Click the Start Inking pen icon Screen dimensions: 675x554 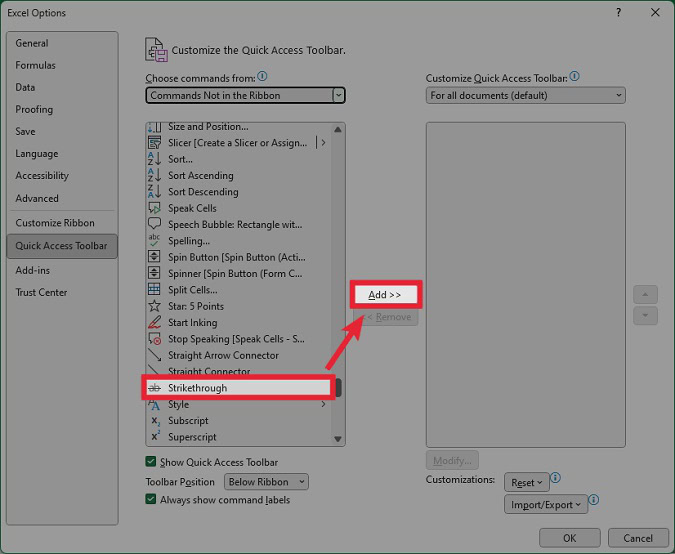coord(154,322)
